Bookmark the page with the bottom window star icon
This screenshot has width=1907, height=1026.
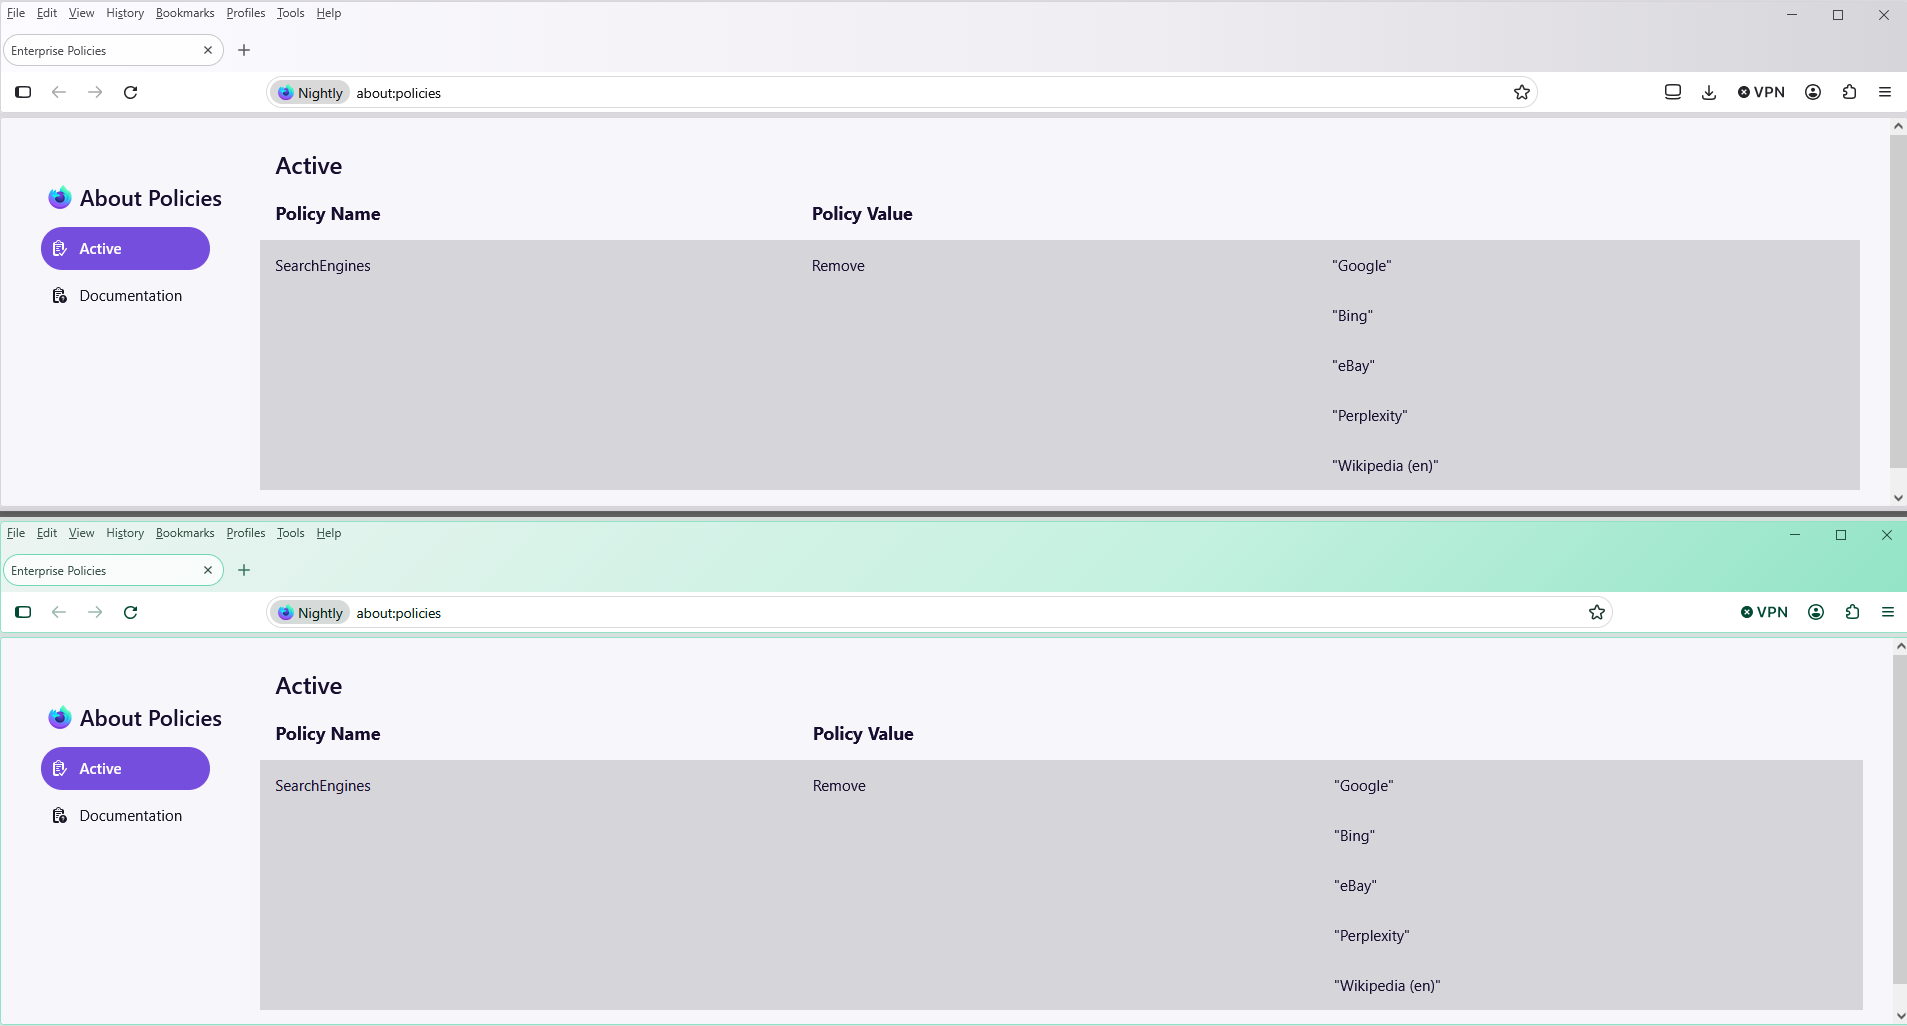[1597, 612]
